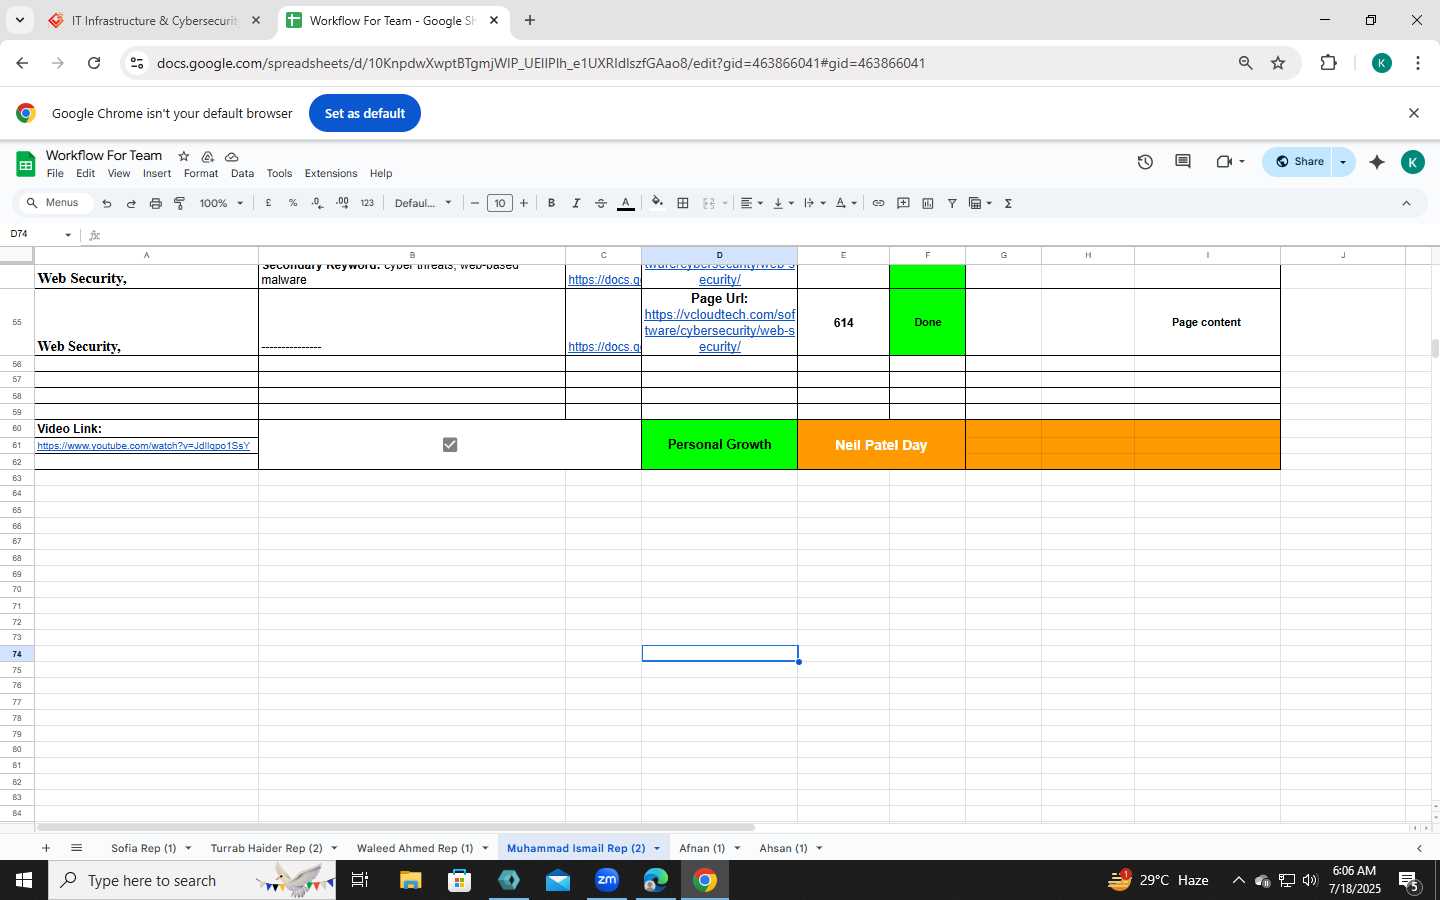Click the Sheets home logo
This screenshot has height=900, width=1440.
(25, 164)
